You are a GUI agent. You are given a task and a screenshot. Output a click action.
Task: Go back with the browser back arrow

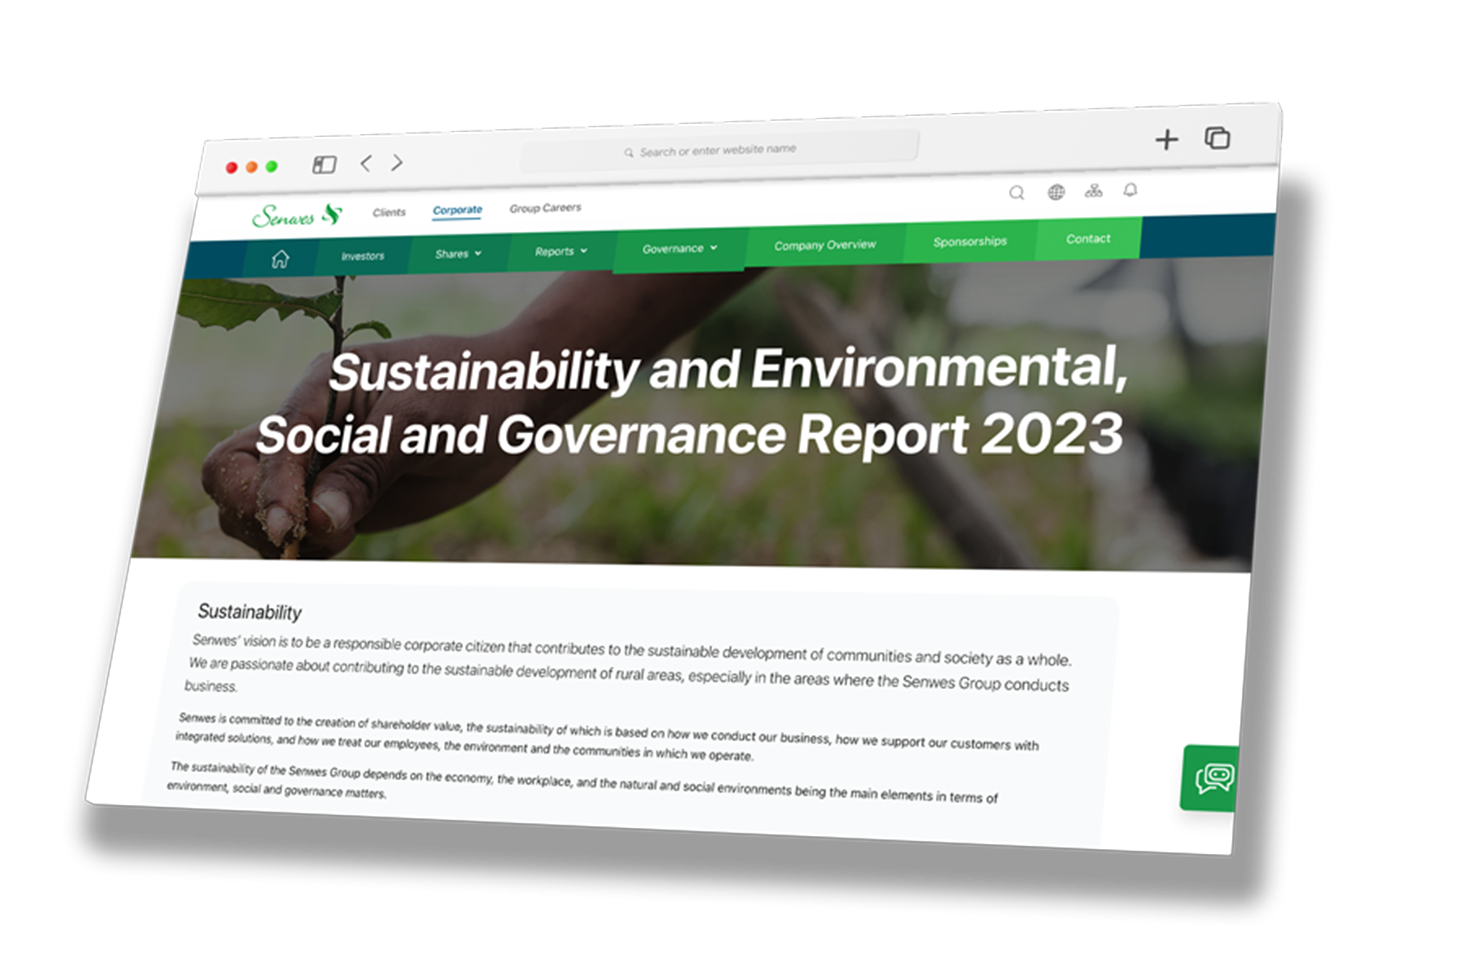pos(366,163)
